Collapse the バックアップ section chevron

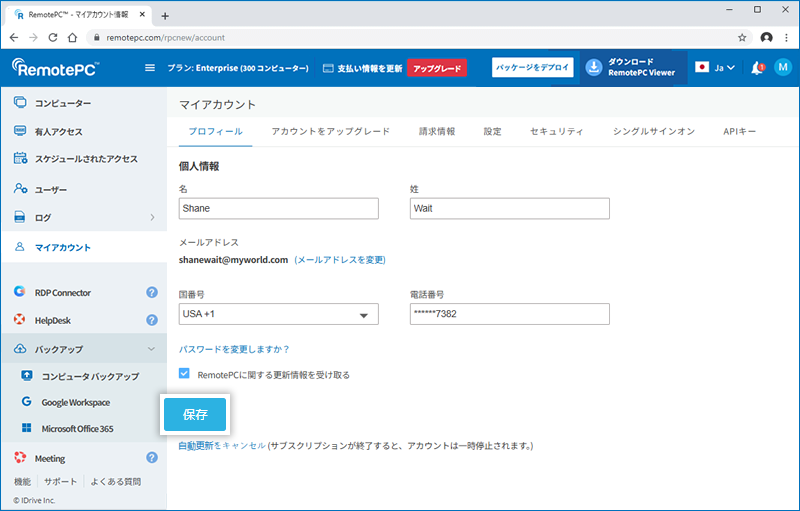click(151, 349)
